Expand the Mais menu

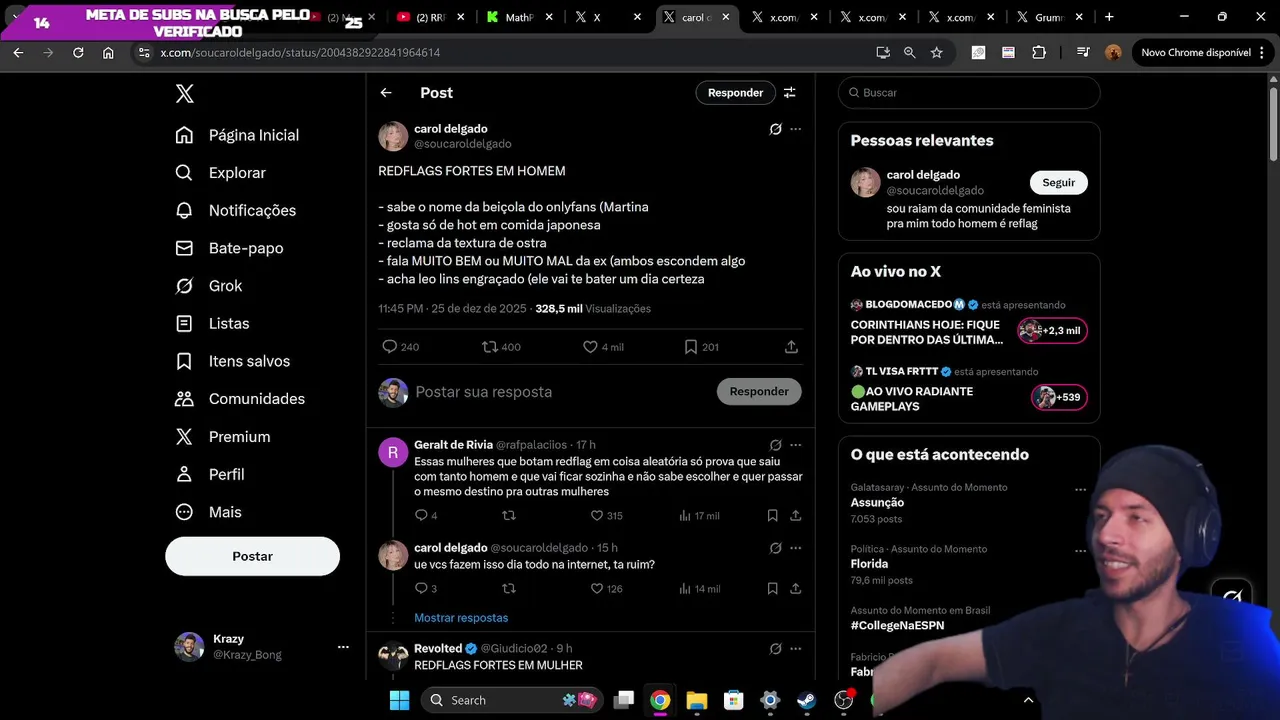[x=208, y=512]
